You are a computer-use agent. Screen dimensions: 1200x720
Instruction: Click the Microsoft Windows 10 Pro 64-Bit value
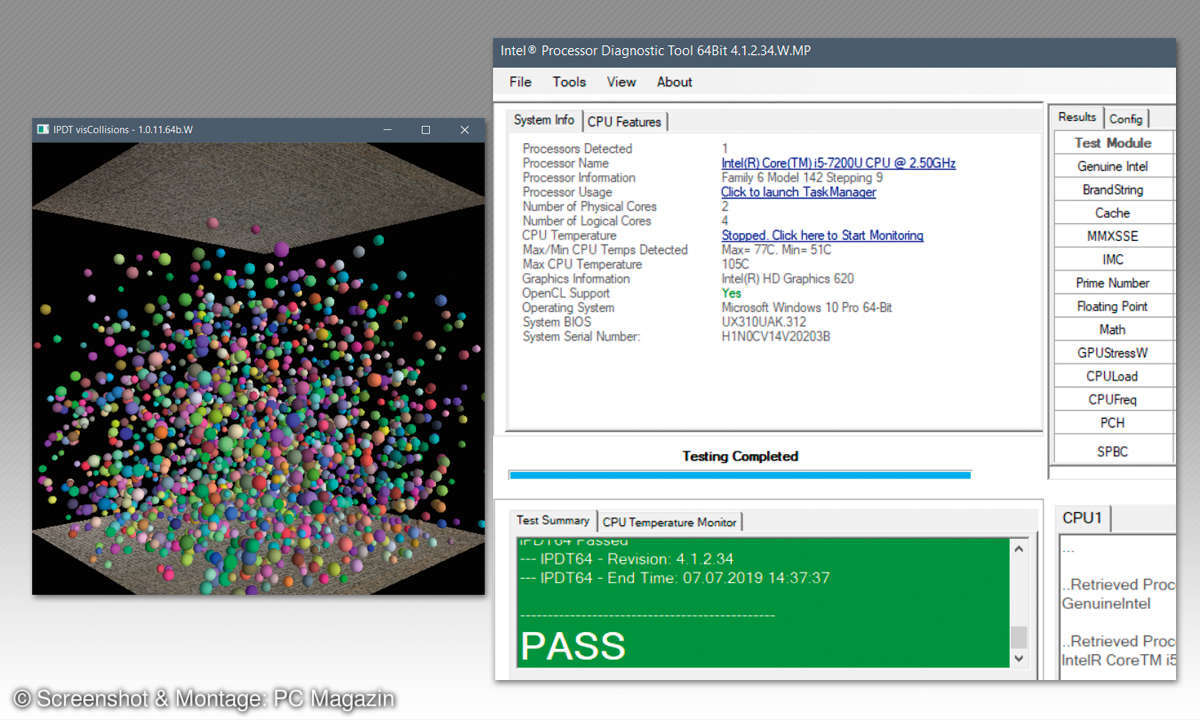806,308
